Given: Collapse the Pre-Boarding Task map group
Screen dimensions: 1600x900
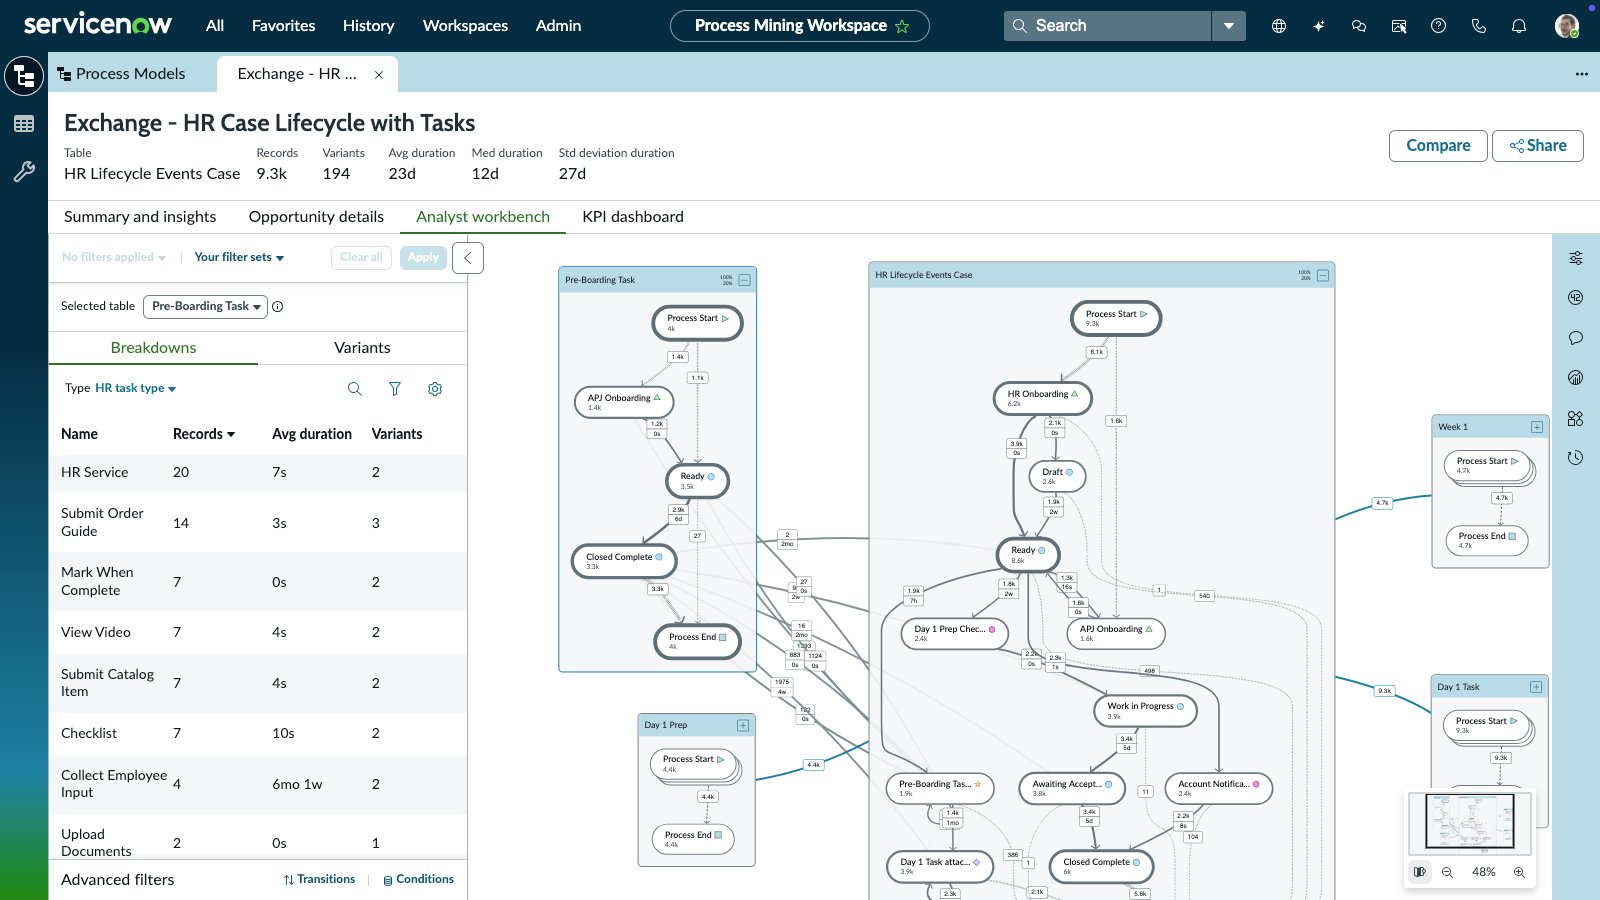Looking at the screenshot, I should (x=744, y=280).
